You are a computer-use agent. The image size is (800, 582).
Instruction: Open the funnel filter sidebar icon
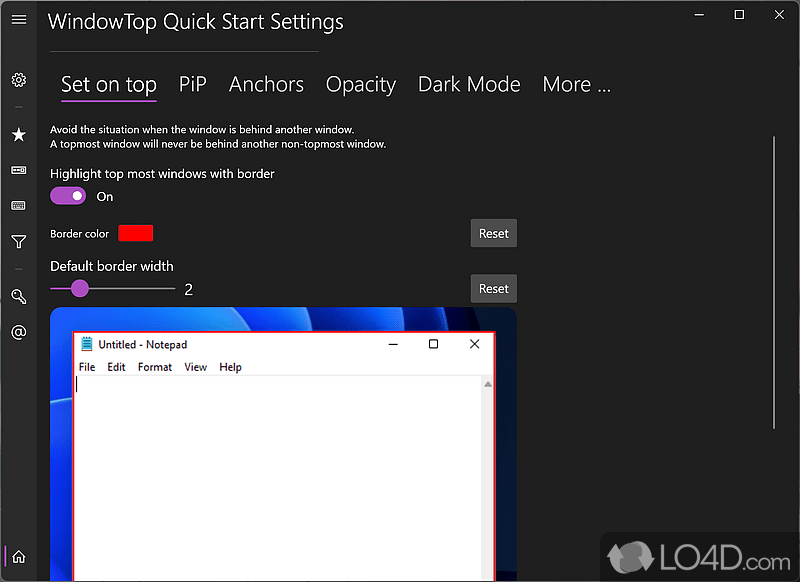[x=19, y=241]
